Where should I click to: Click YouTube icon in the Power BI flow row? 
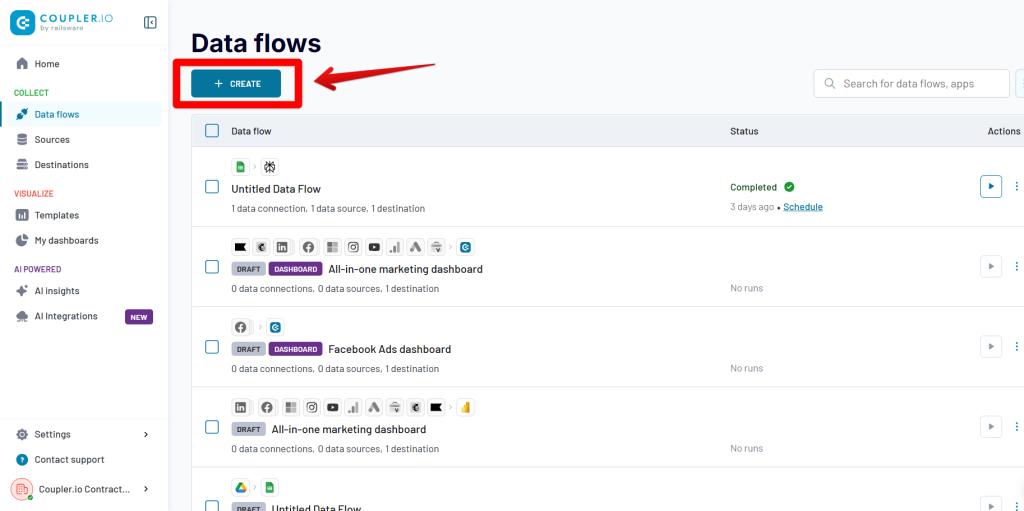[x=332, y=408]
